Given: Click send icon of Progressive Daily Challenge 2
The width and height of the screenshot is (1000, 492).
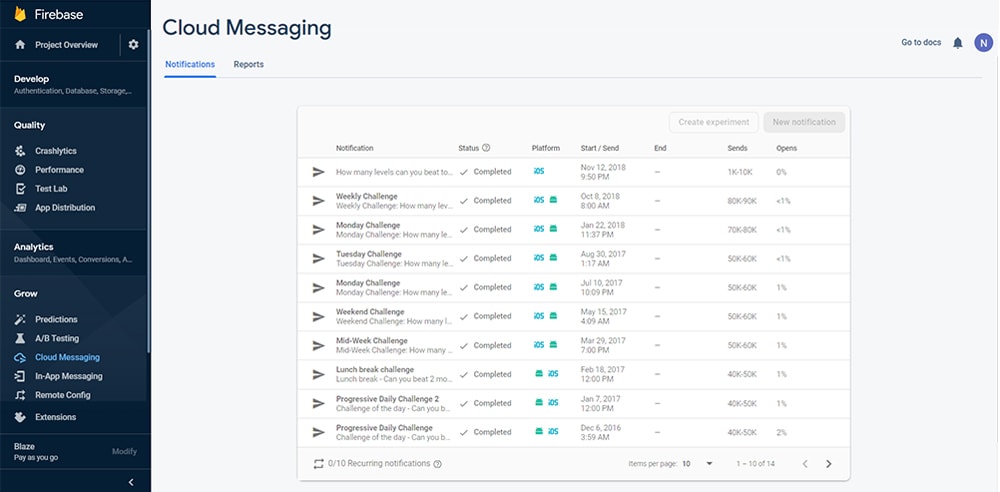Looking at the screenshot, I should tap(318, 403).
